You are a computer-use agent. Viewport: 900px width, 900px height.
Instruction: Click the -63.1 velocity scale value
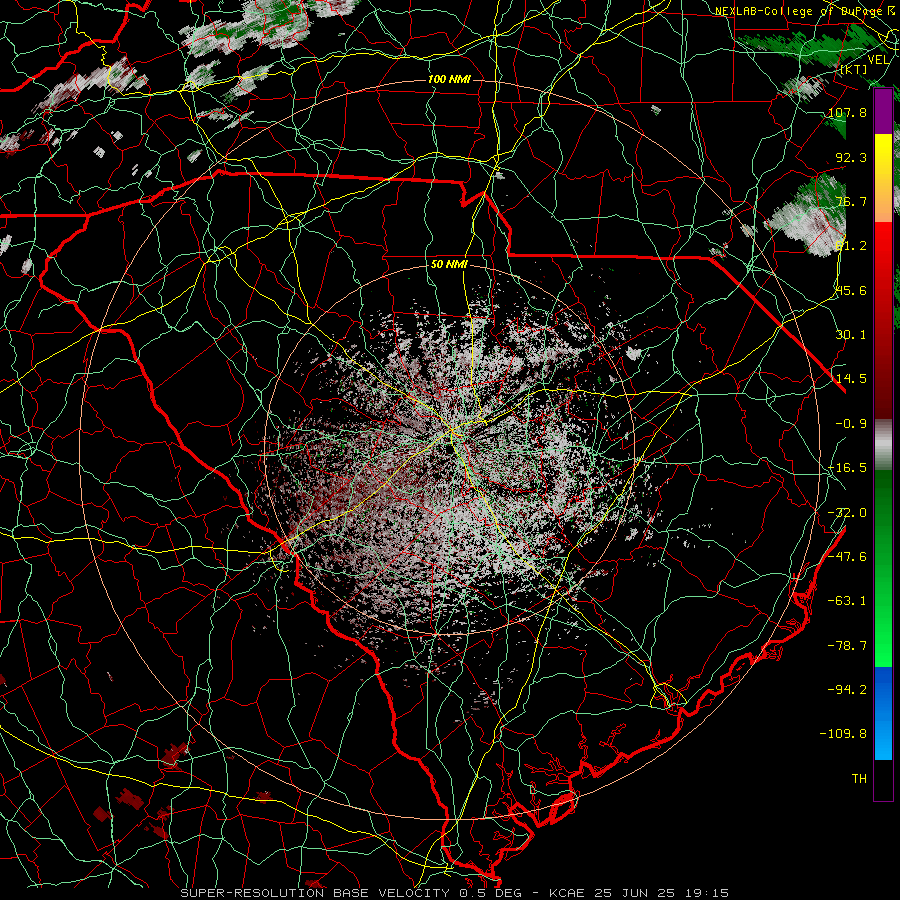(x=847, y=601)
